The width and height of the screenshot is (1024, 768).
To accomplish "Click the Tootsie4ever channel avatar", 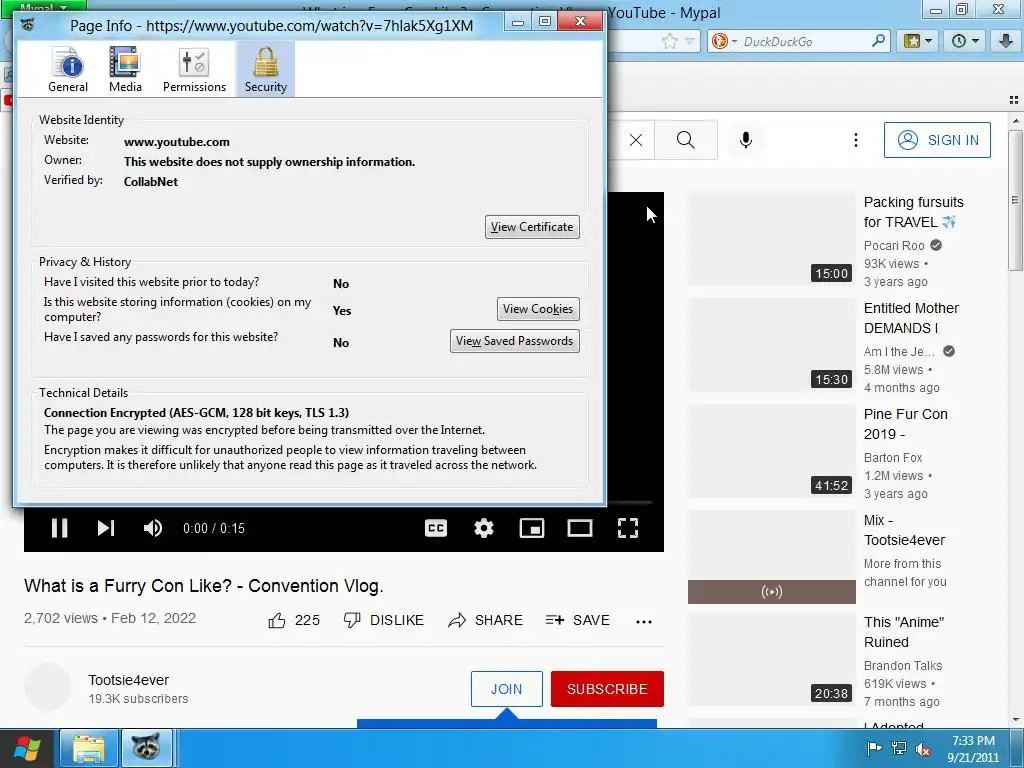I will click(x=48, y=687).
